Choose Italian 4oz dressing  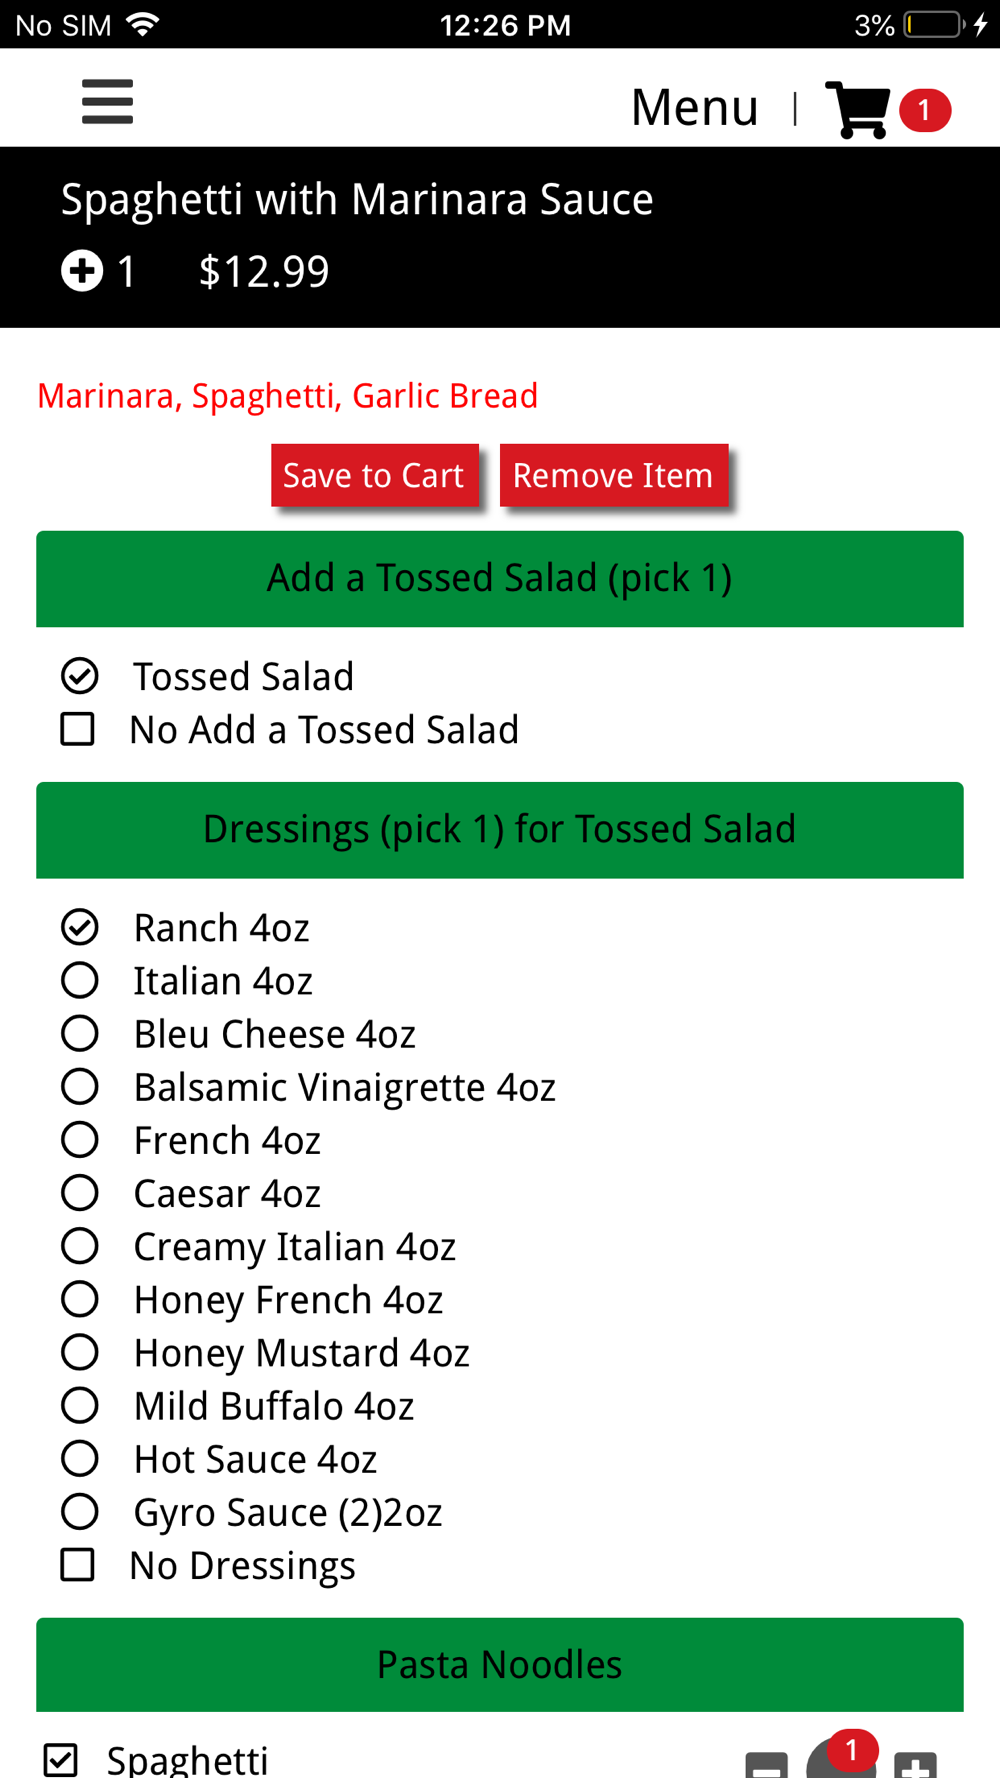click(x=80, y=981)
